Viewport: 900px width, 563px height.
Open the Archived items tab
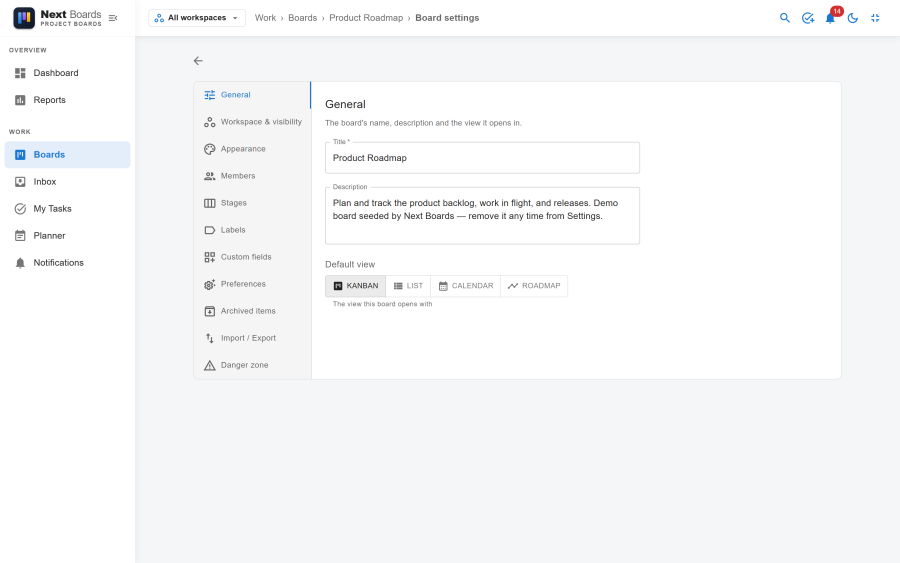(x=253, y=311)
